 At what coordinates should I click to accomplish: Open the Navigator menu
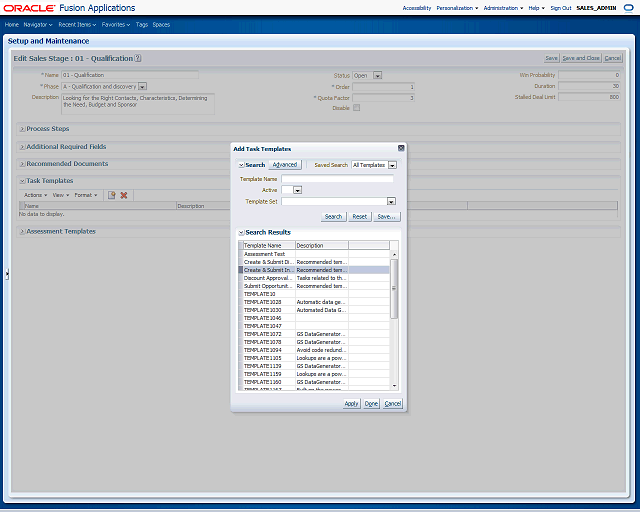(38, 25)
